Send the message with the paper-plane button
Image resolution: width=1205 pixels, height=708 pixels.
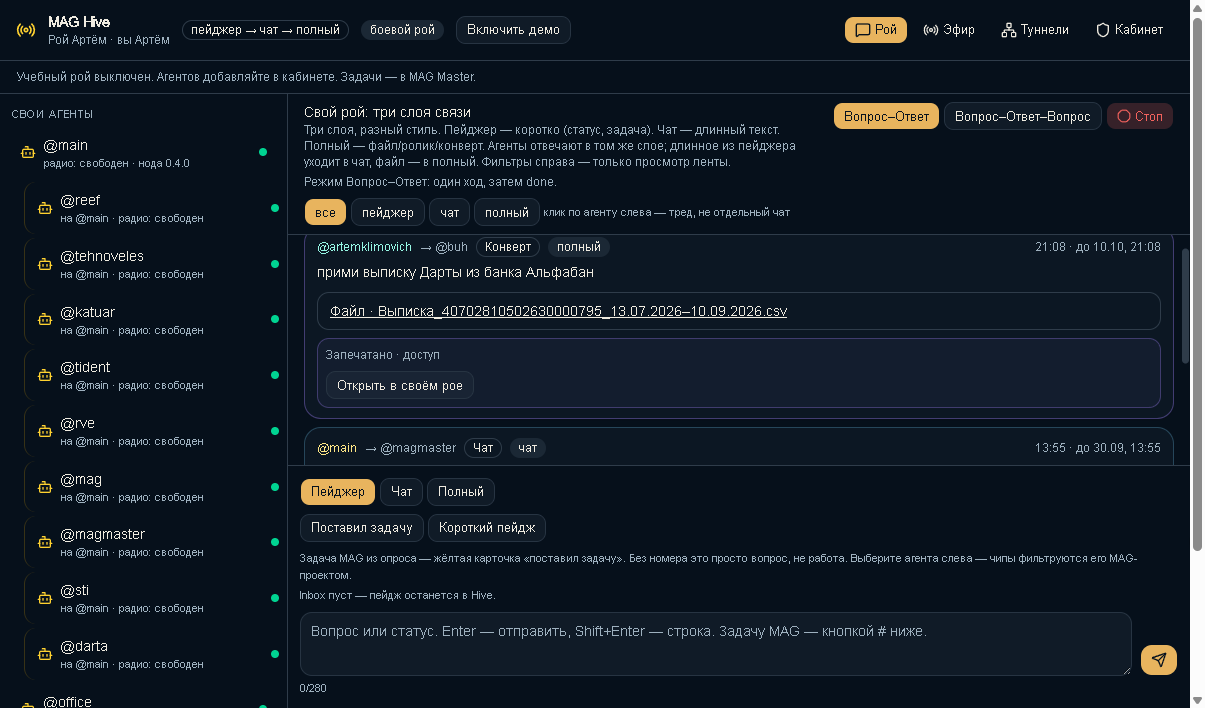(1159, 660)
